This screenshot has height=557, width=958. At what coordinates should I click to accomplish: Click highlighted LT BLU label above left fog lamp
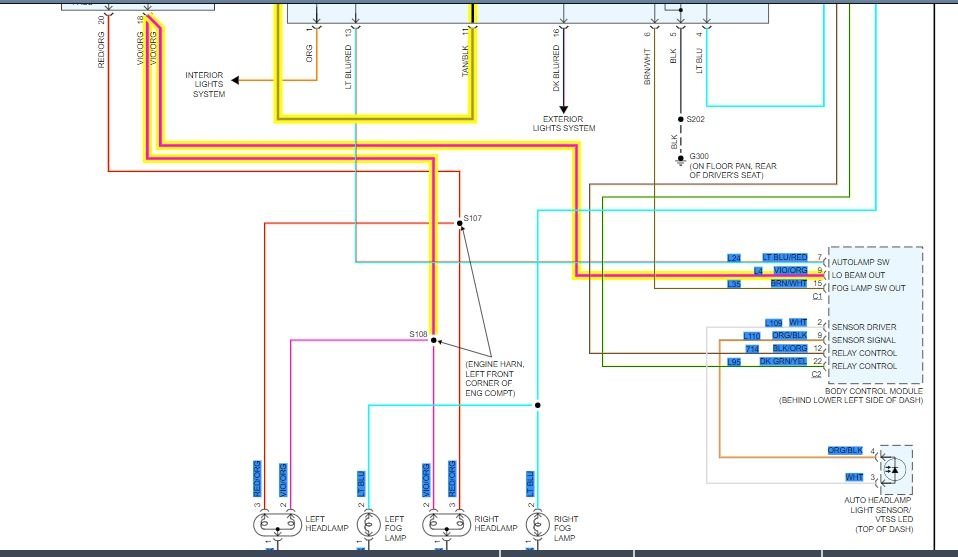point(360,484)
